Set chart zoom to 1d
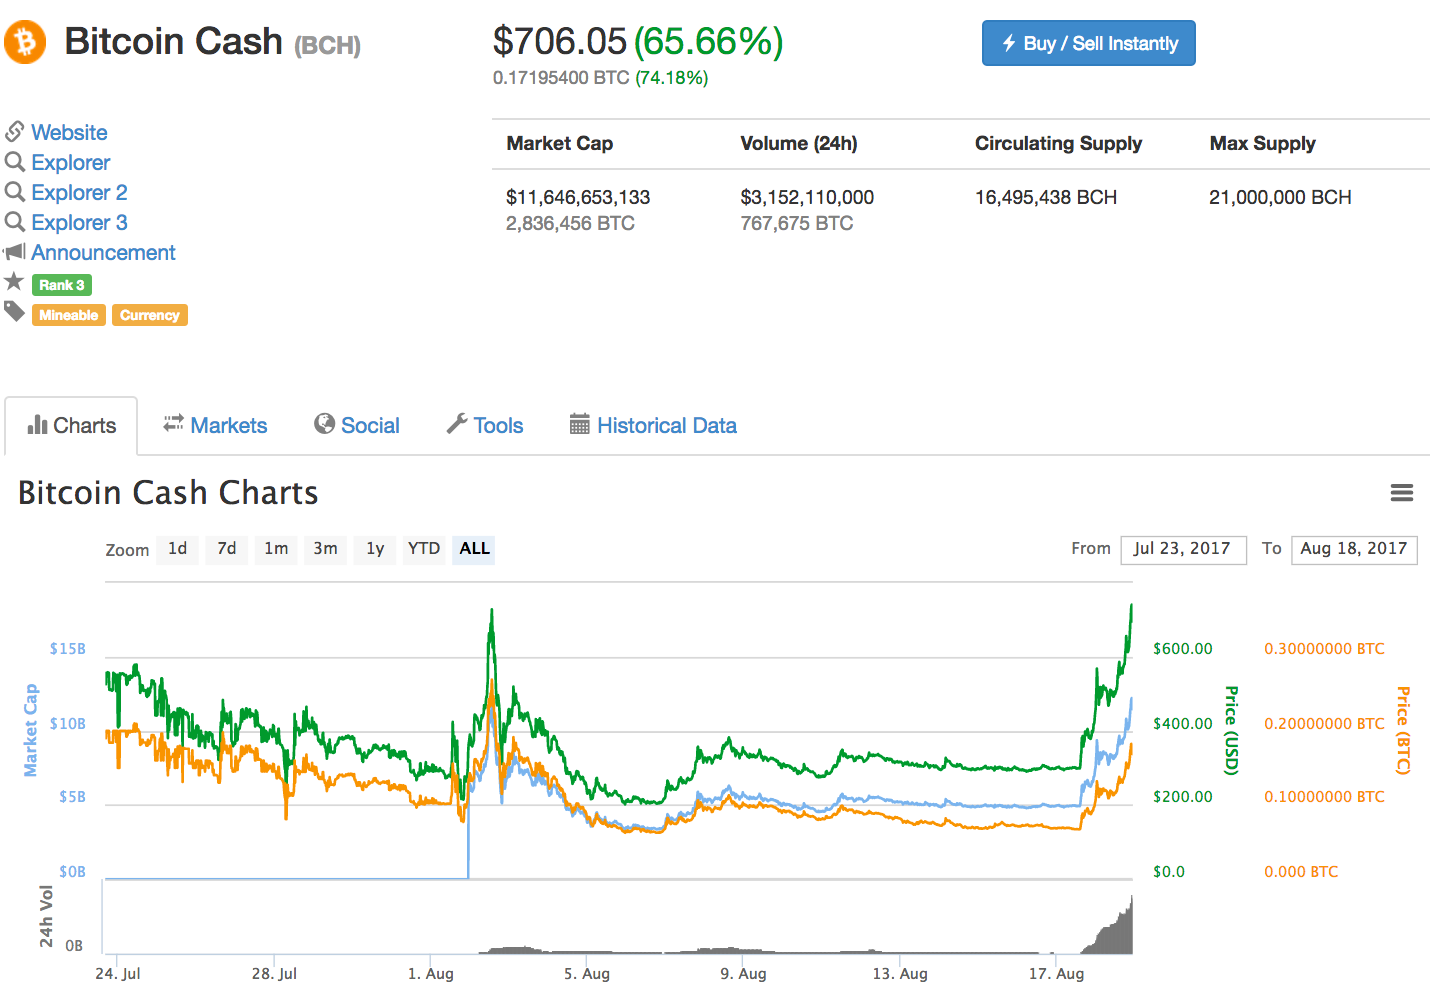Image resolution: width=1432 pixels, height=992 pixels. point(177,549)
